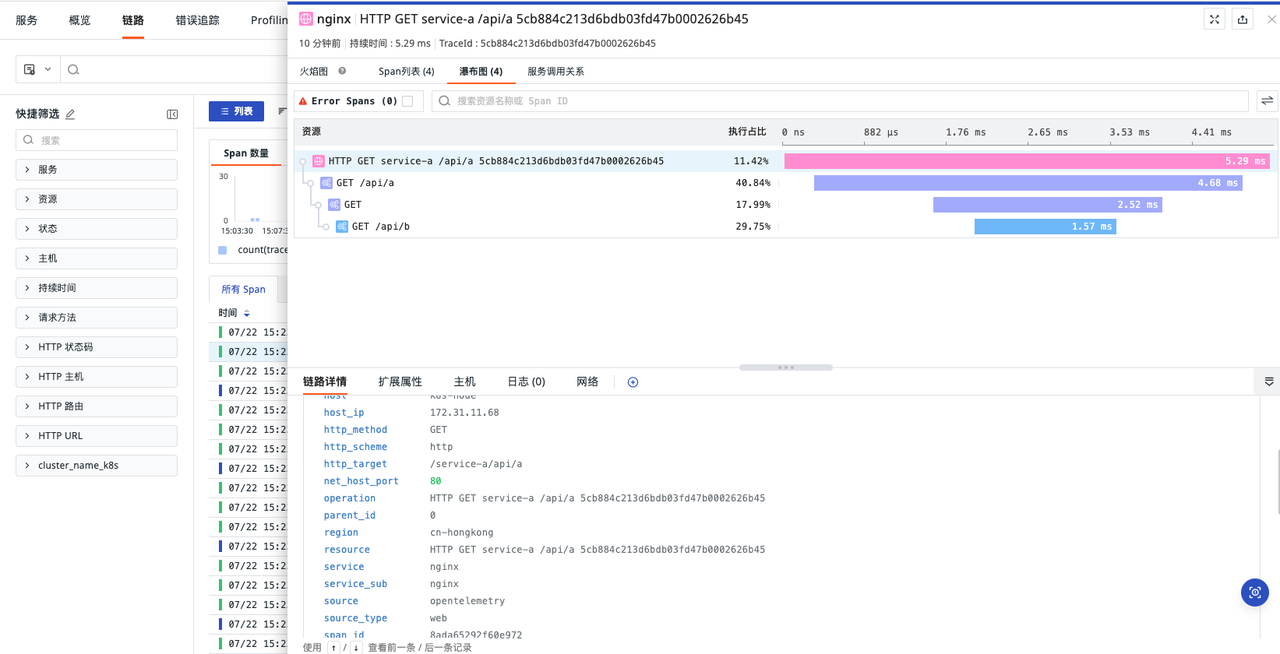Open the 扩展属性 tab
1280x654 pixels.
click(x=400, y=382)
